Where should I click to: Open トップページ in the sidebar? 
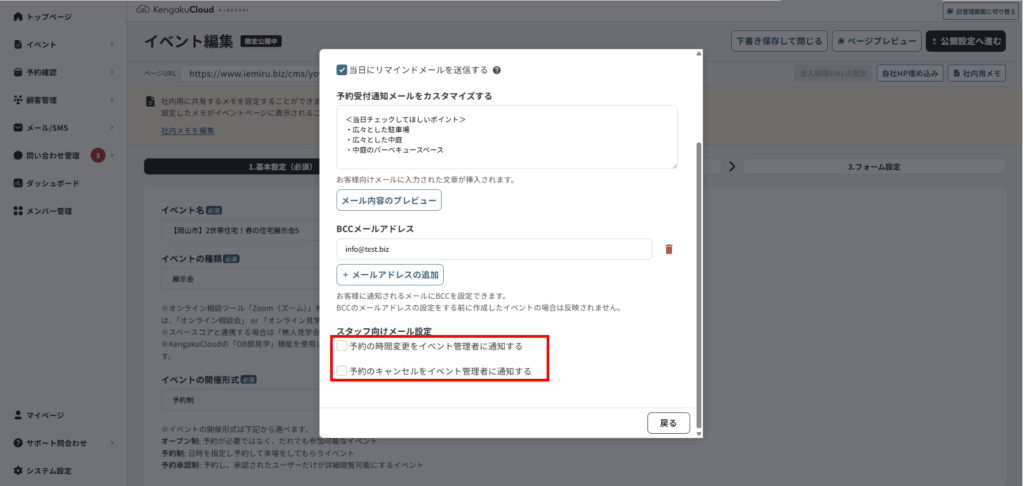coord(49,16)
